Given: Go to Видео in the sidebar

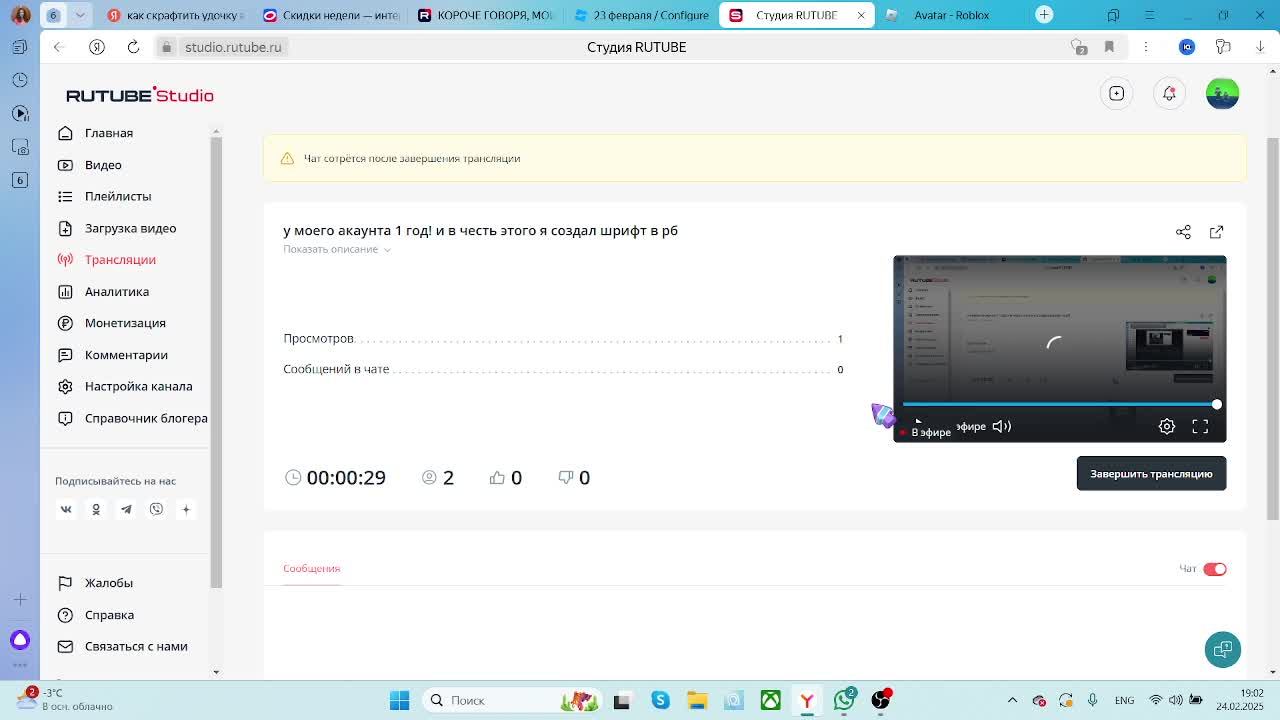Looking at the screenshot, I should (x=103, y=165).
